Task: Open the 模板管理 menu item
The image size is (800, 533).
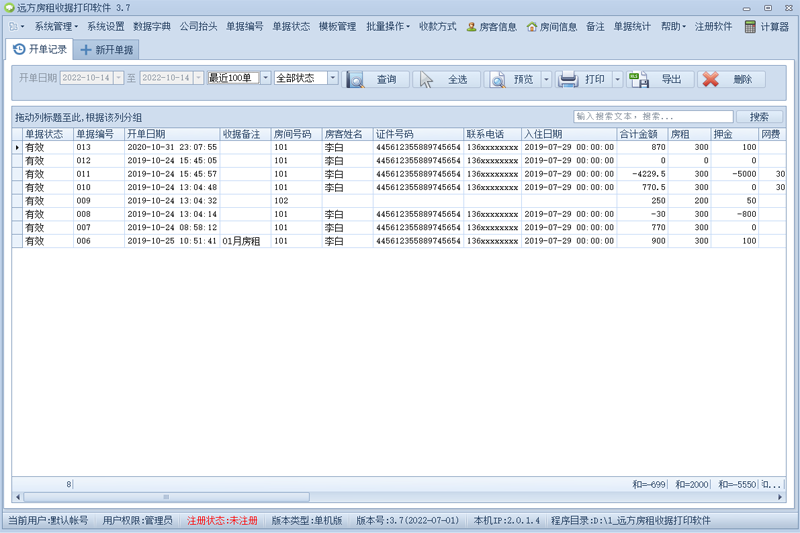Action: (337, 27)
